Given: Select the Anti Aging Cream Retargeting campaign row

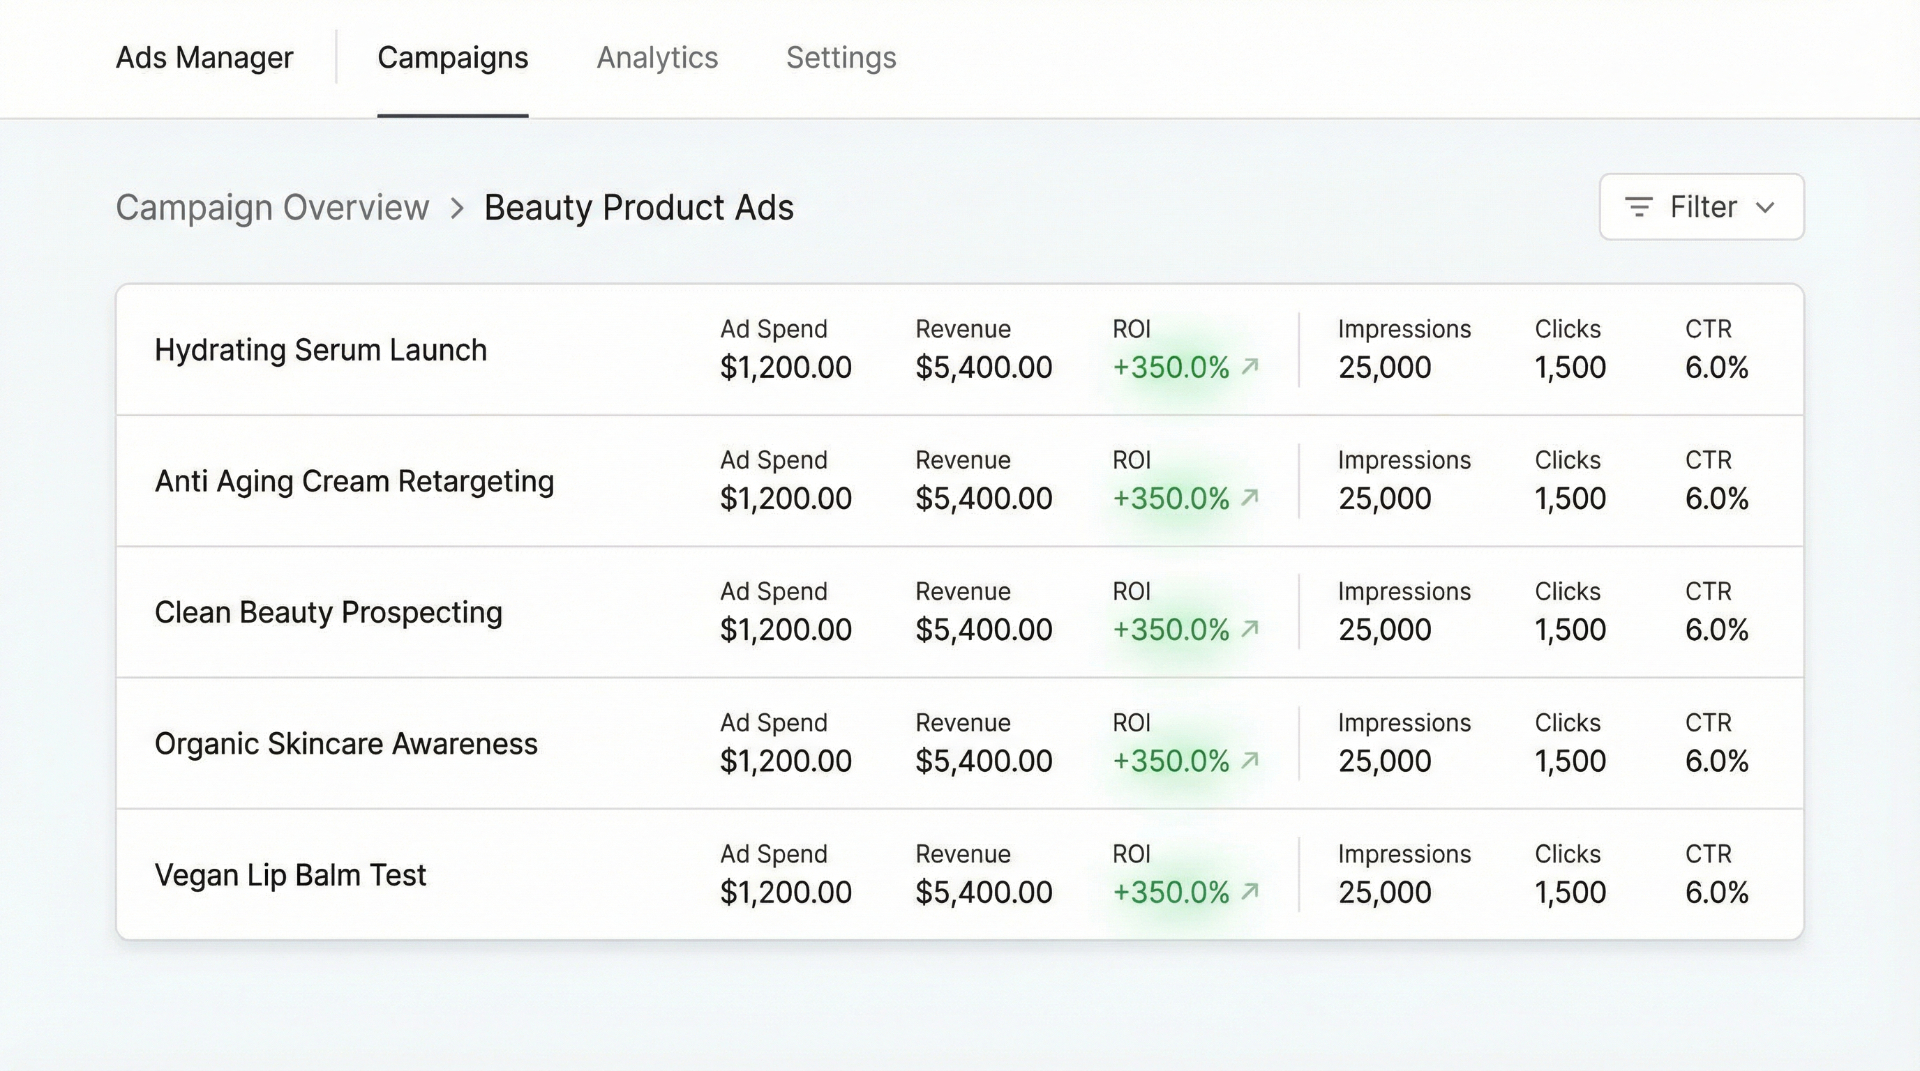Looking at the screenshot, I should 354,481.
